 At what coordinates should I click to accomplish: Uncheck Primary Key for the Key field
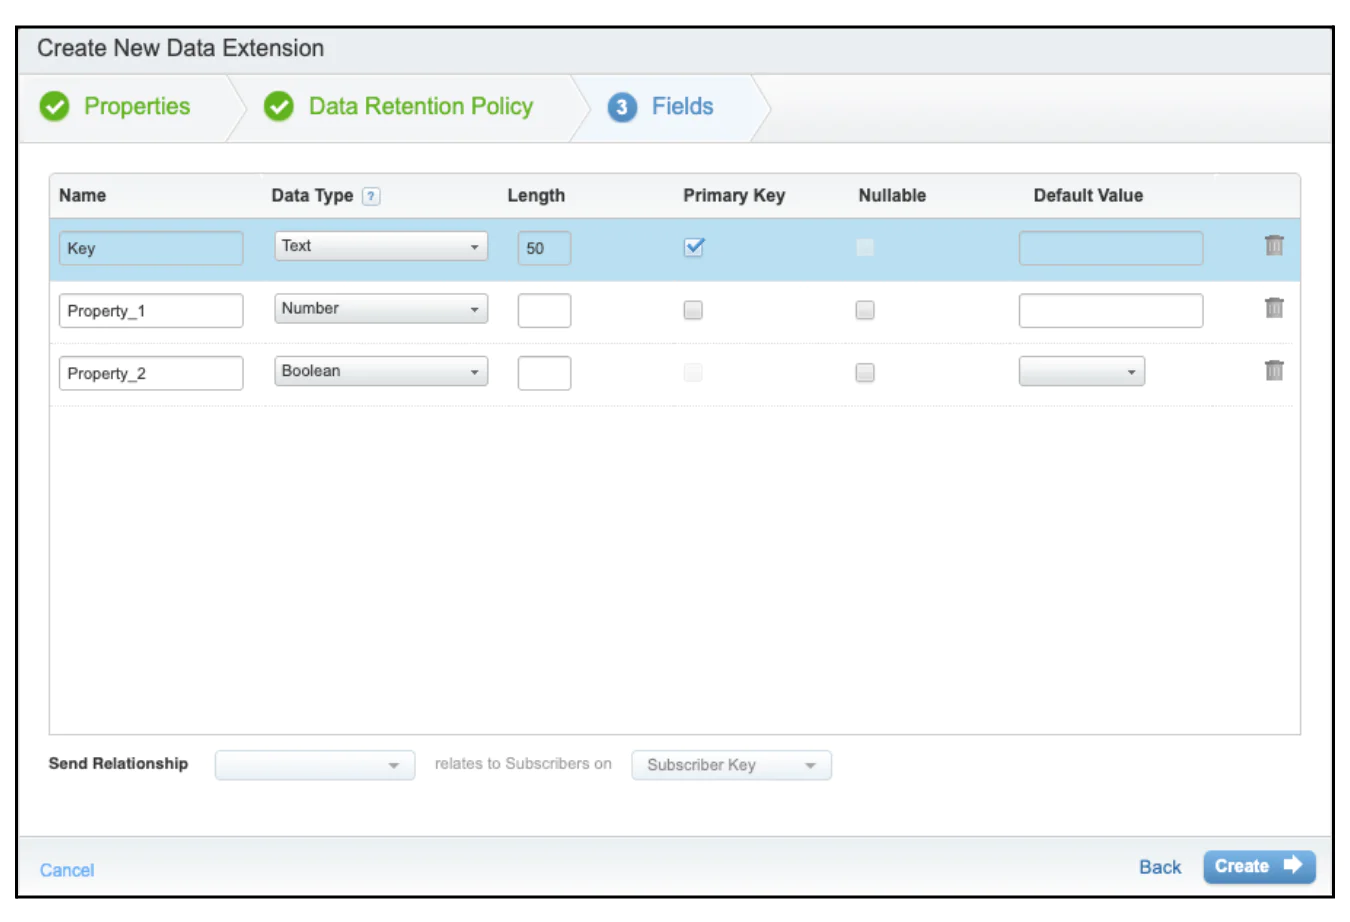click(693, 247)
